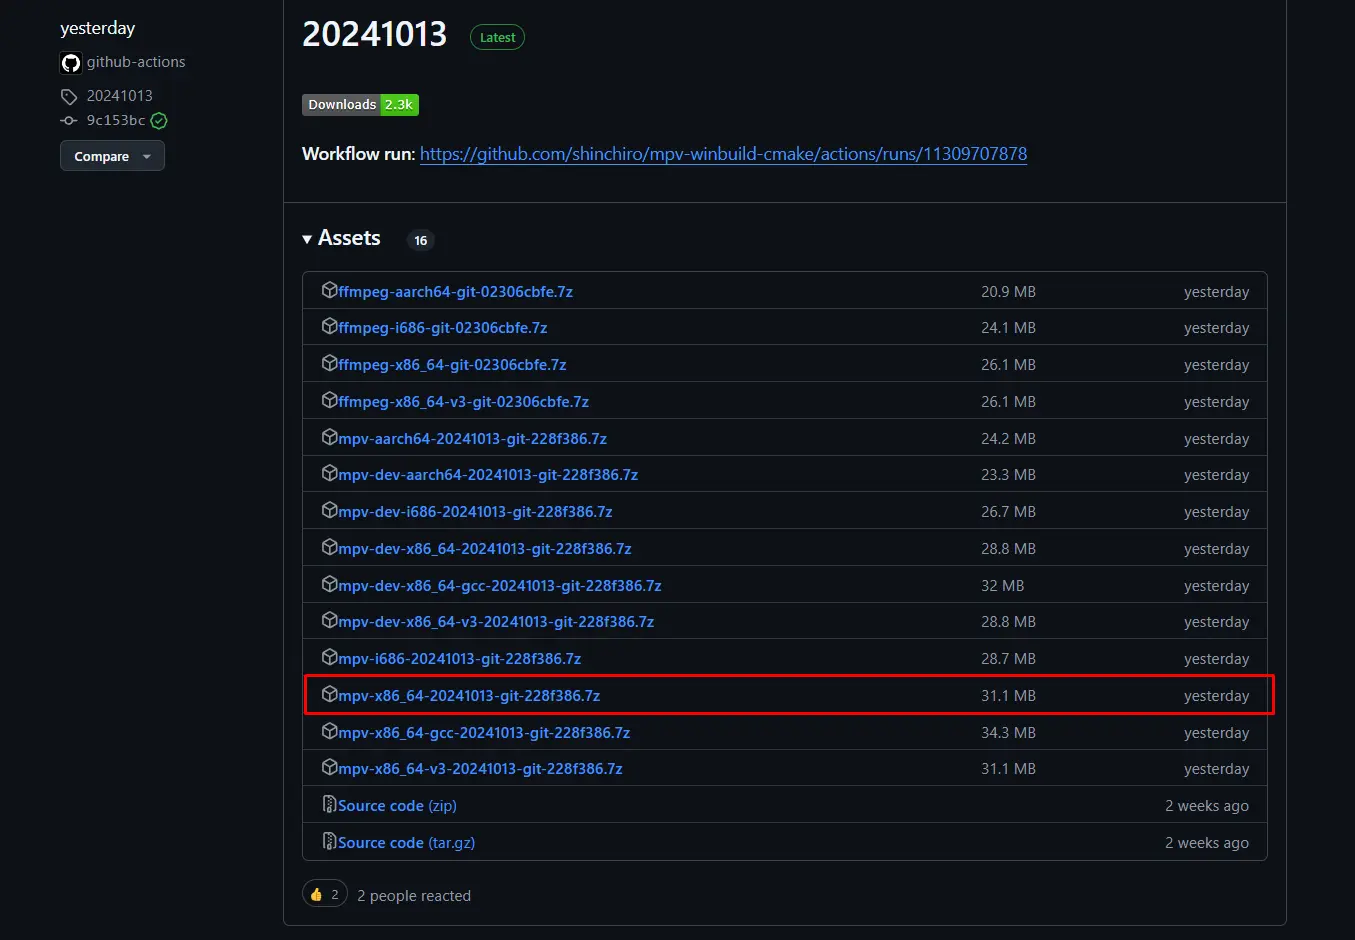
Task: Download Source code (zip)
Action: coord(397,806)
